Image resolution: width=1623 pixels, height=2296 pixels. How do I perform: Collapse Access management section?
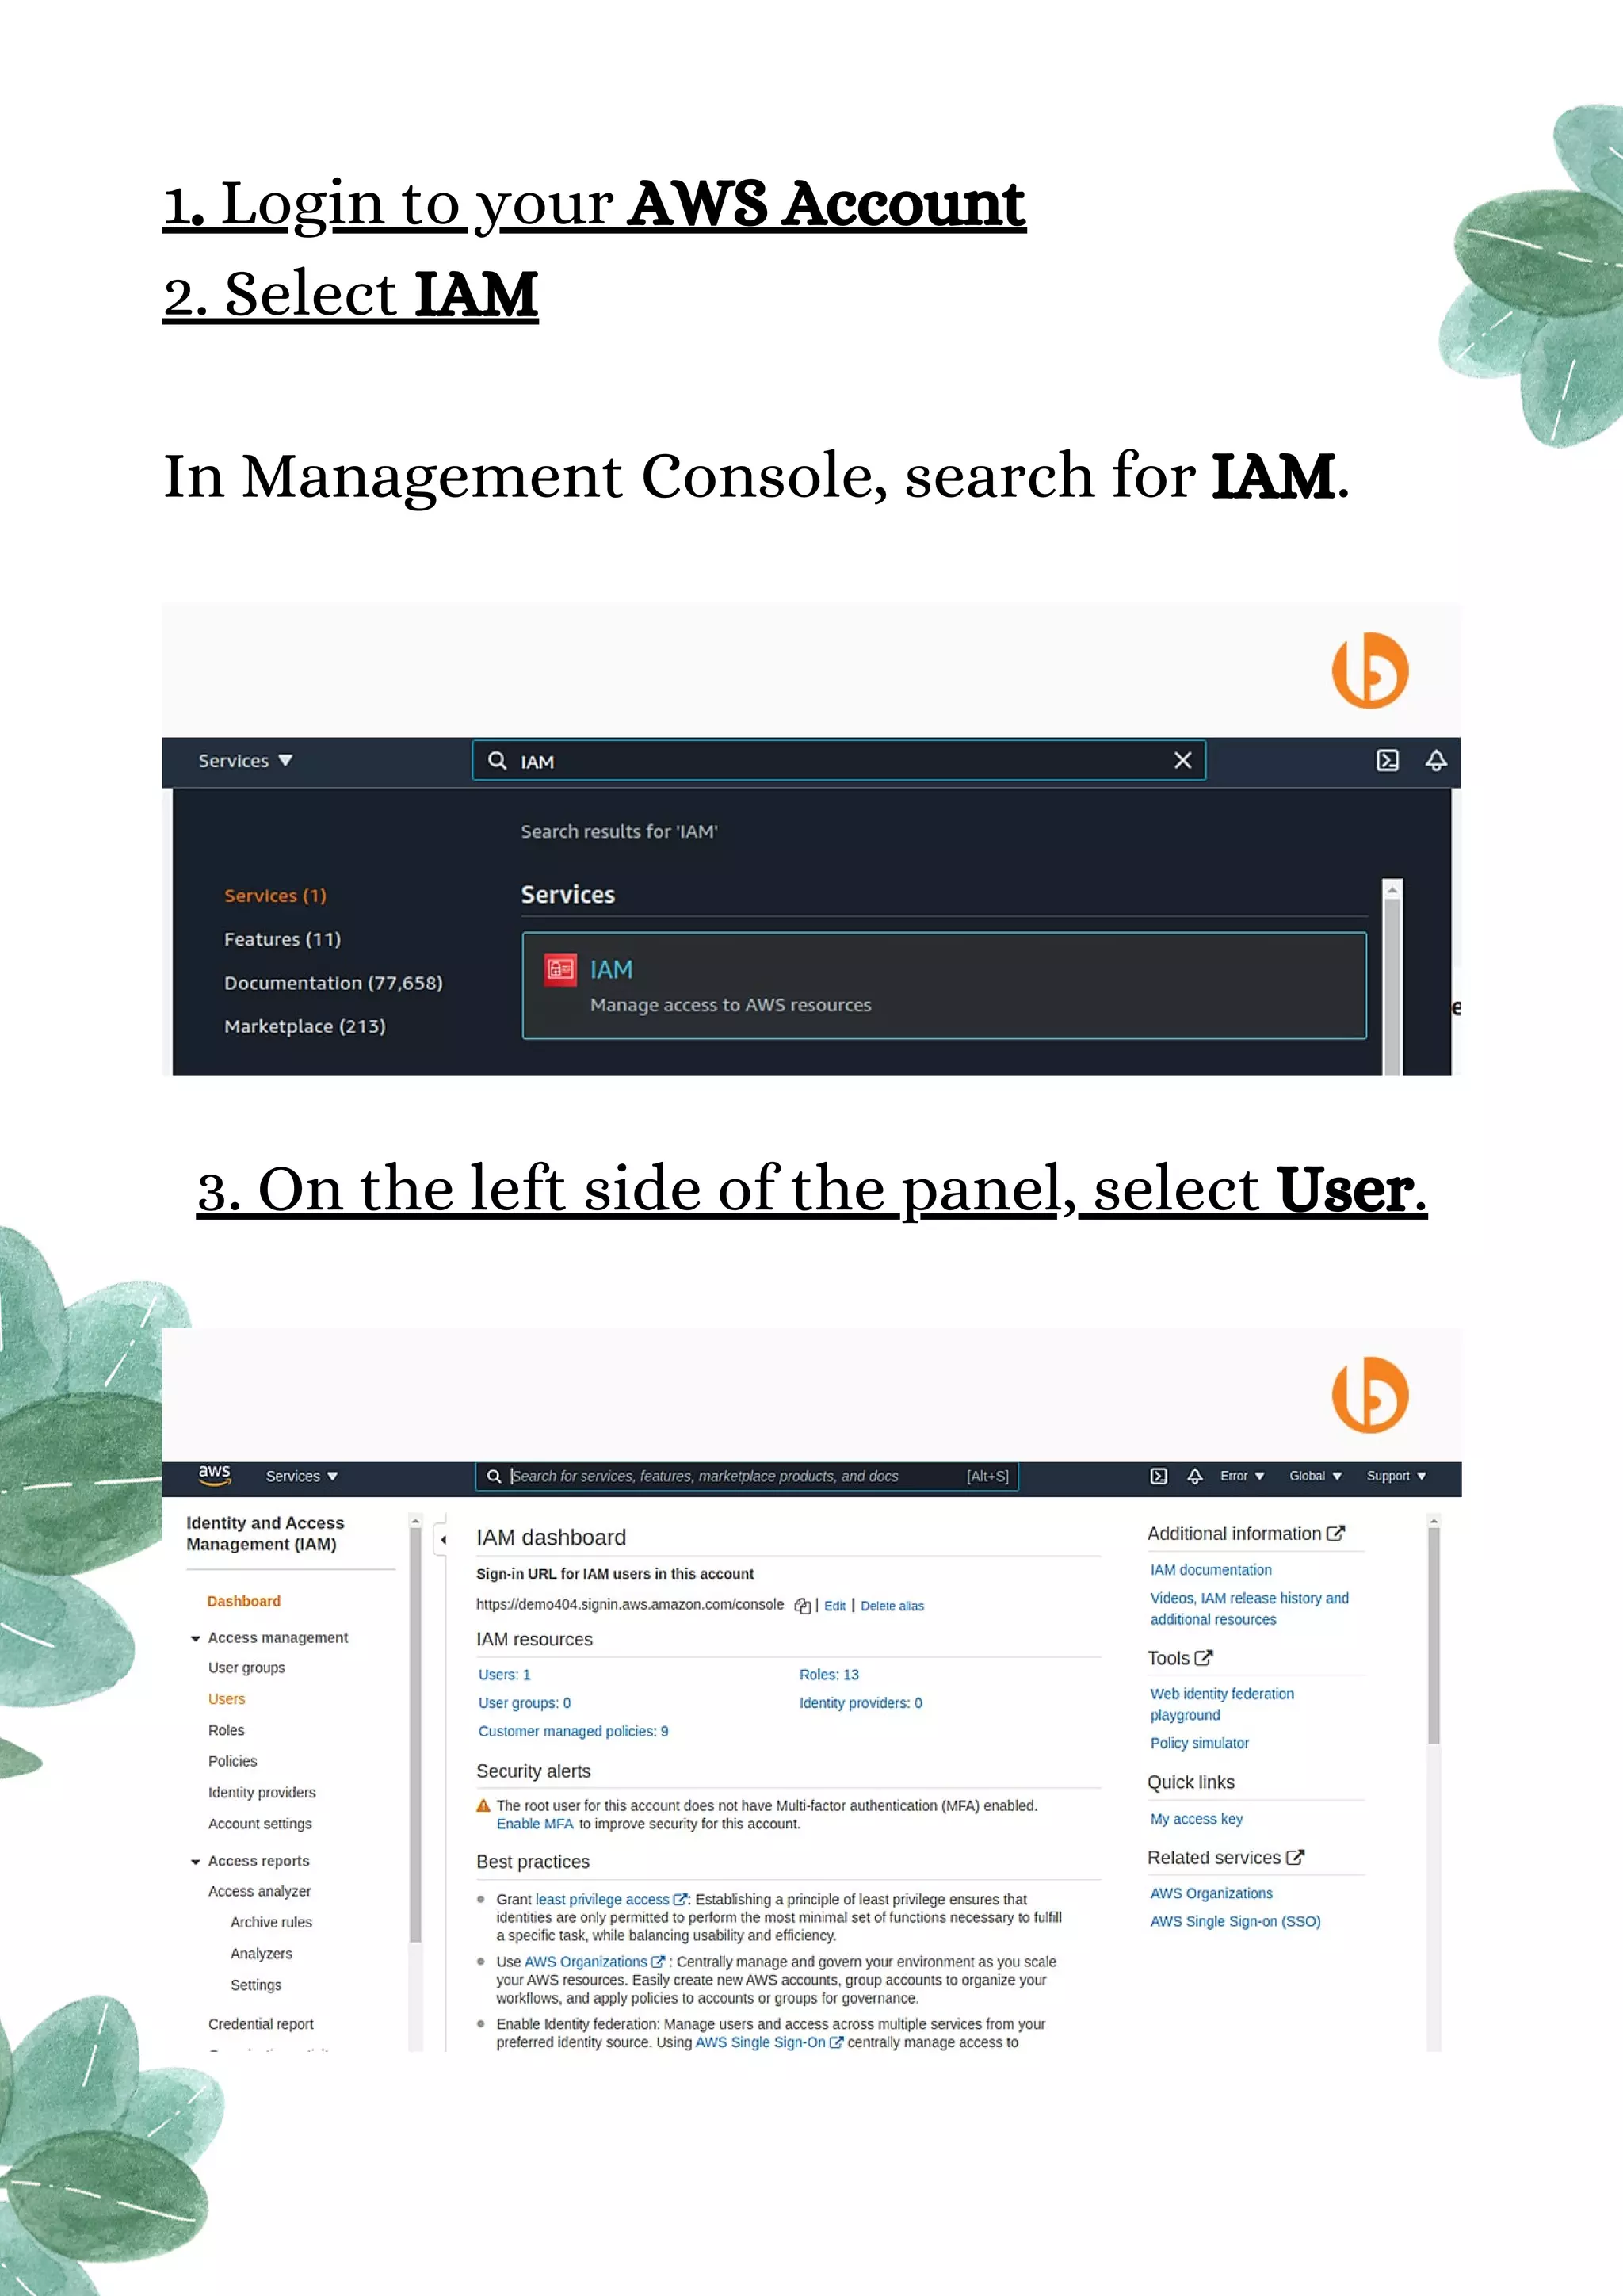[x=196, y=1638]
